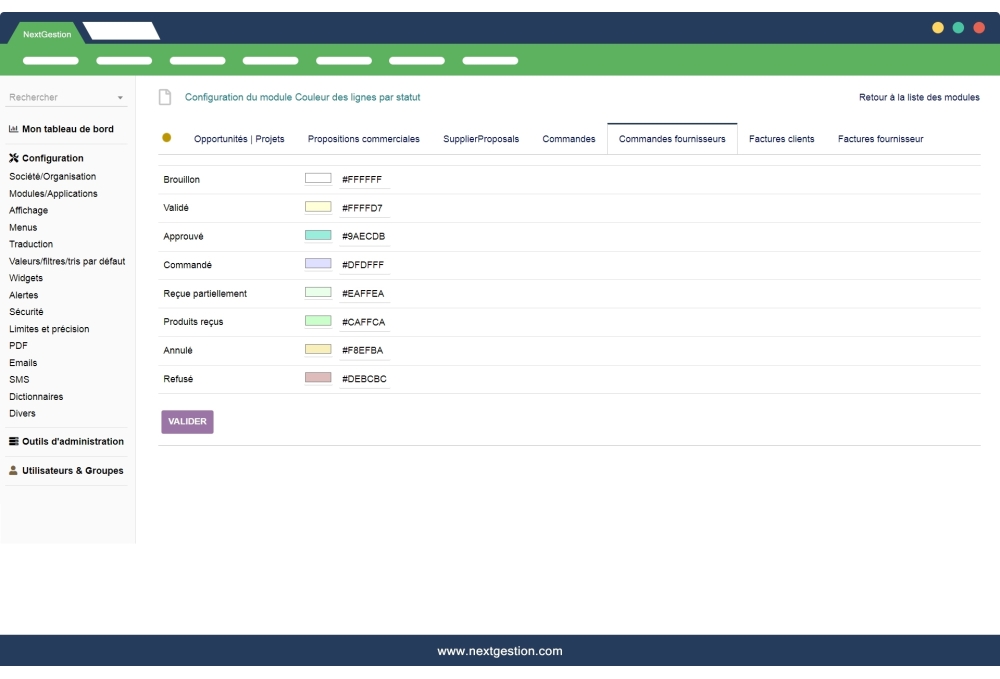Switch to the Factures clients tab
The width and height of the screenshot is (1000, 679).
tap(781, 138)
